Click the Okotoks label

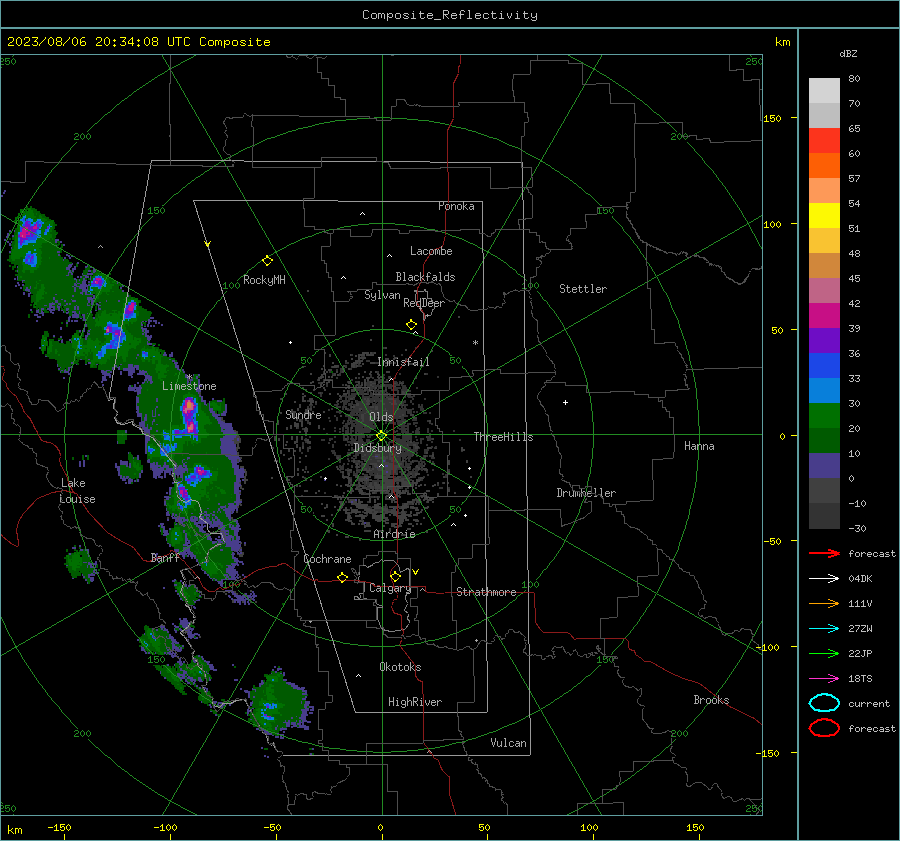click(x=400, y=667)
